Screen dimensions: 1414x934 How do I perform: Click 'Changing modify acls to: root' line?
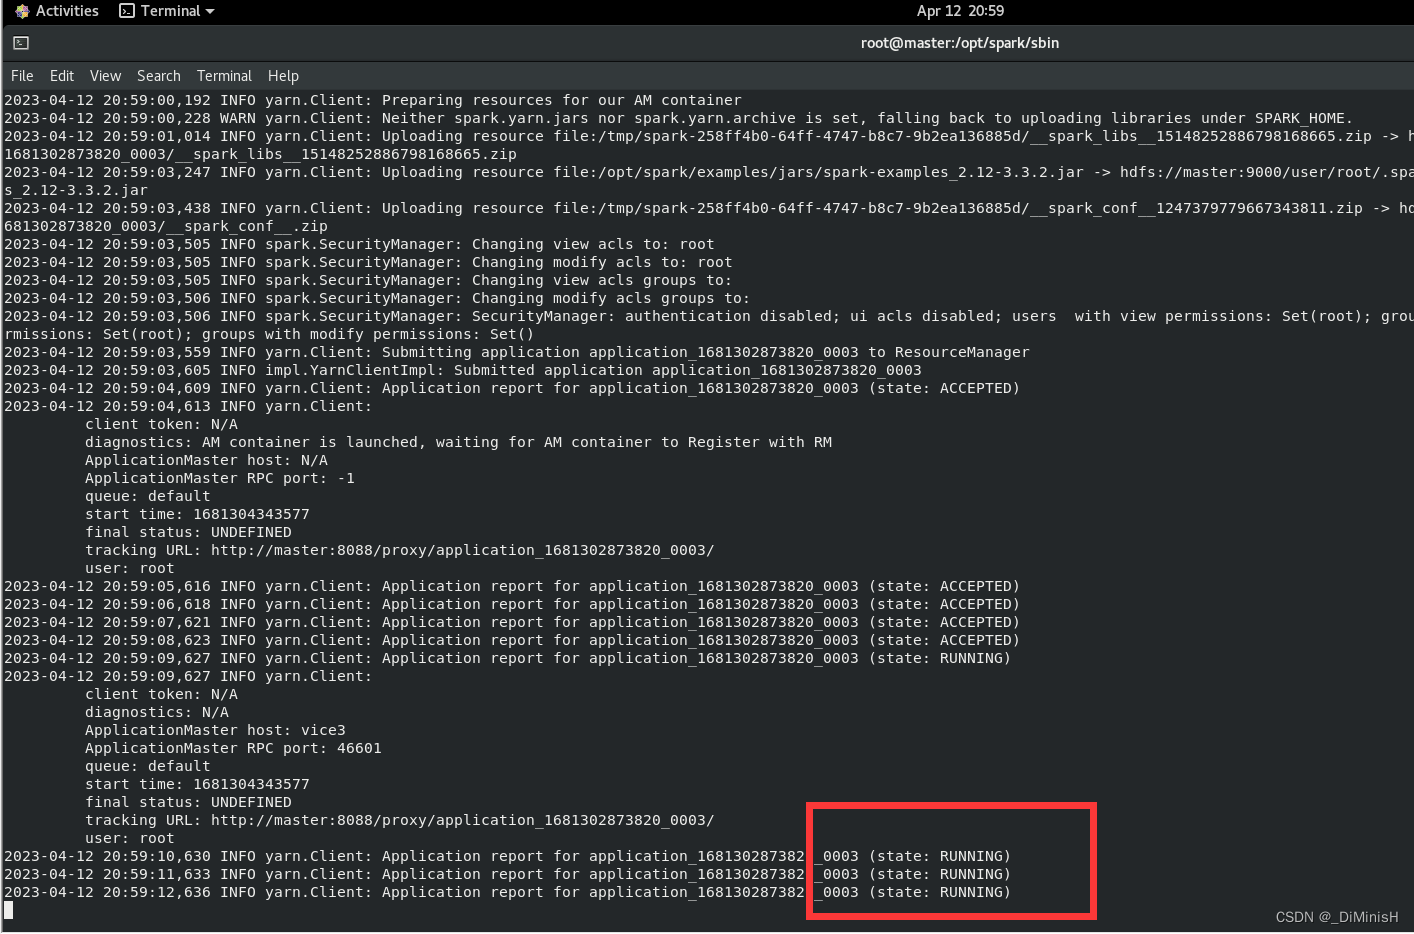click(x=368, y=262)
